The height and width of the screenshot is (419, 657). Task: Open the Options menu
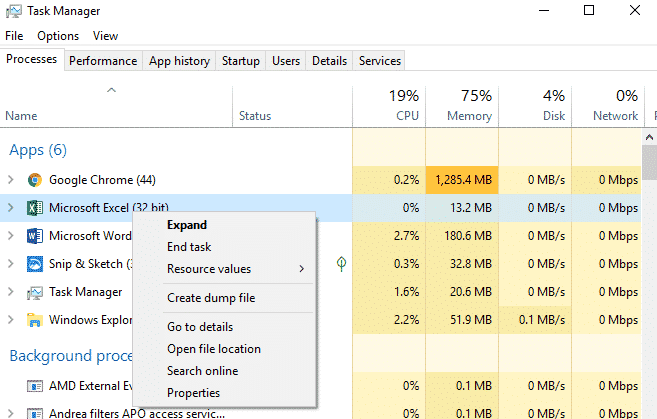[58, 36]
